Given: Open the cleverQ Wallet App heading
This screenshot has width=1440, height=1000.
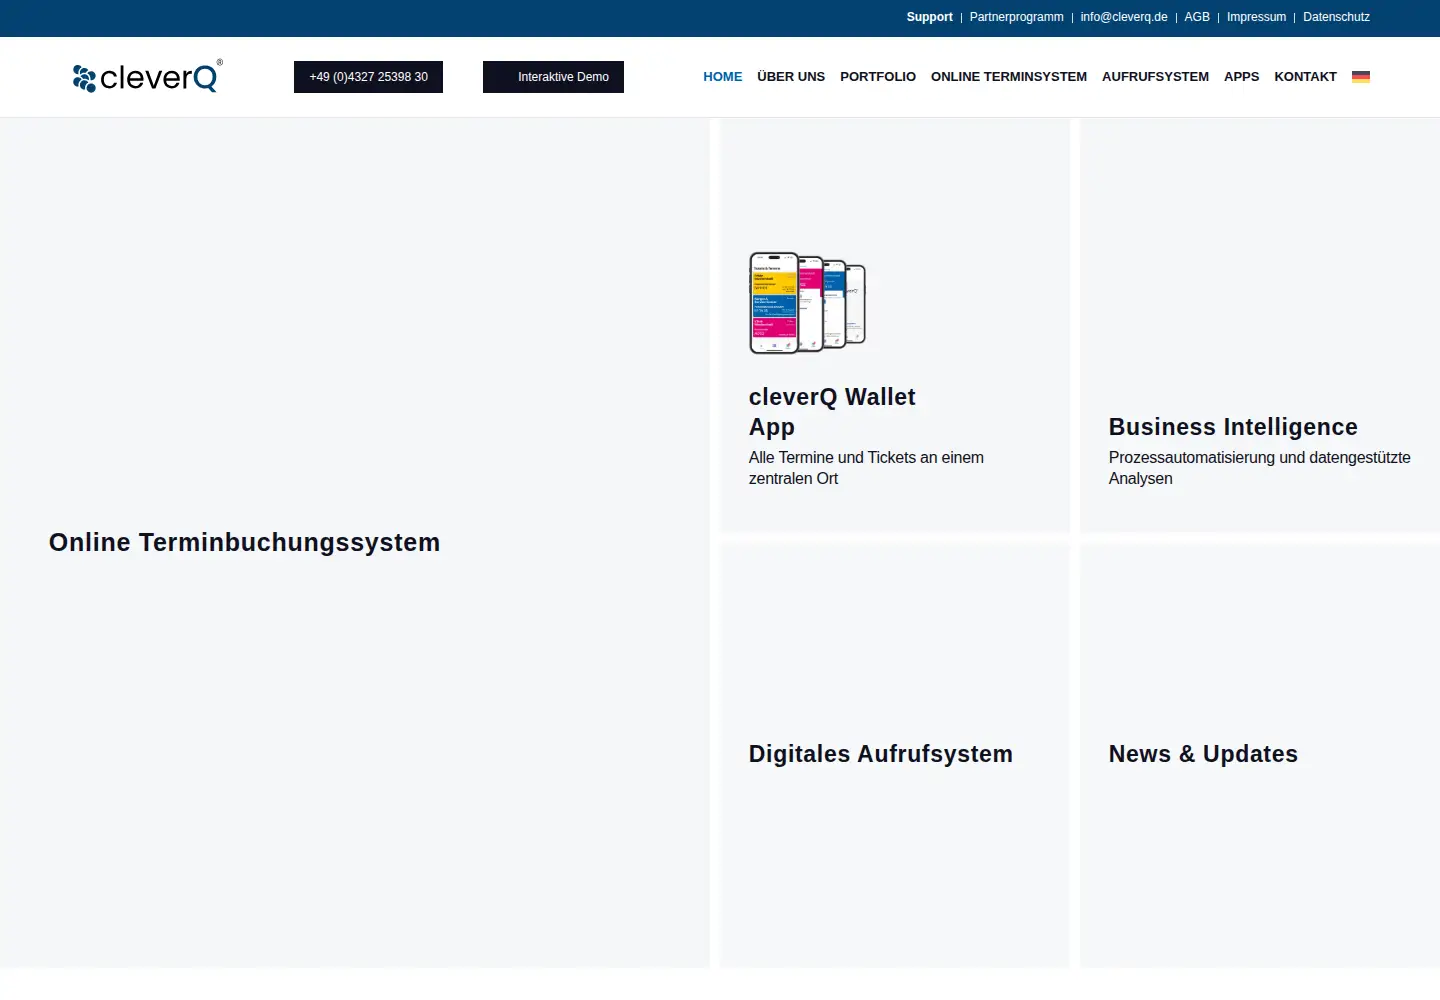Looking at the screenshot, I should pyautogui.click(x=832, y=412).
